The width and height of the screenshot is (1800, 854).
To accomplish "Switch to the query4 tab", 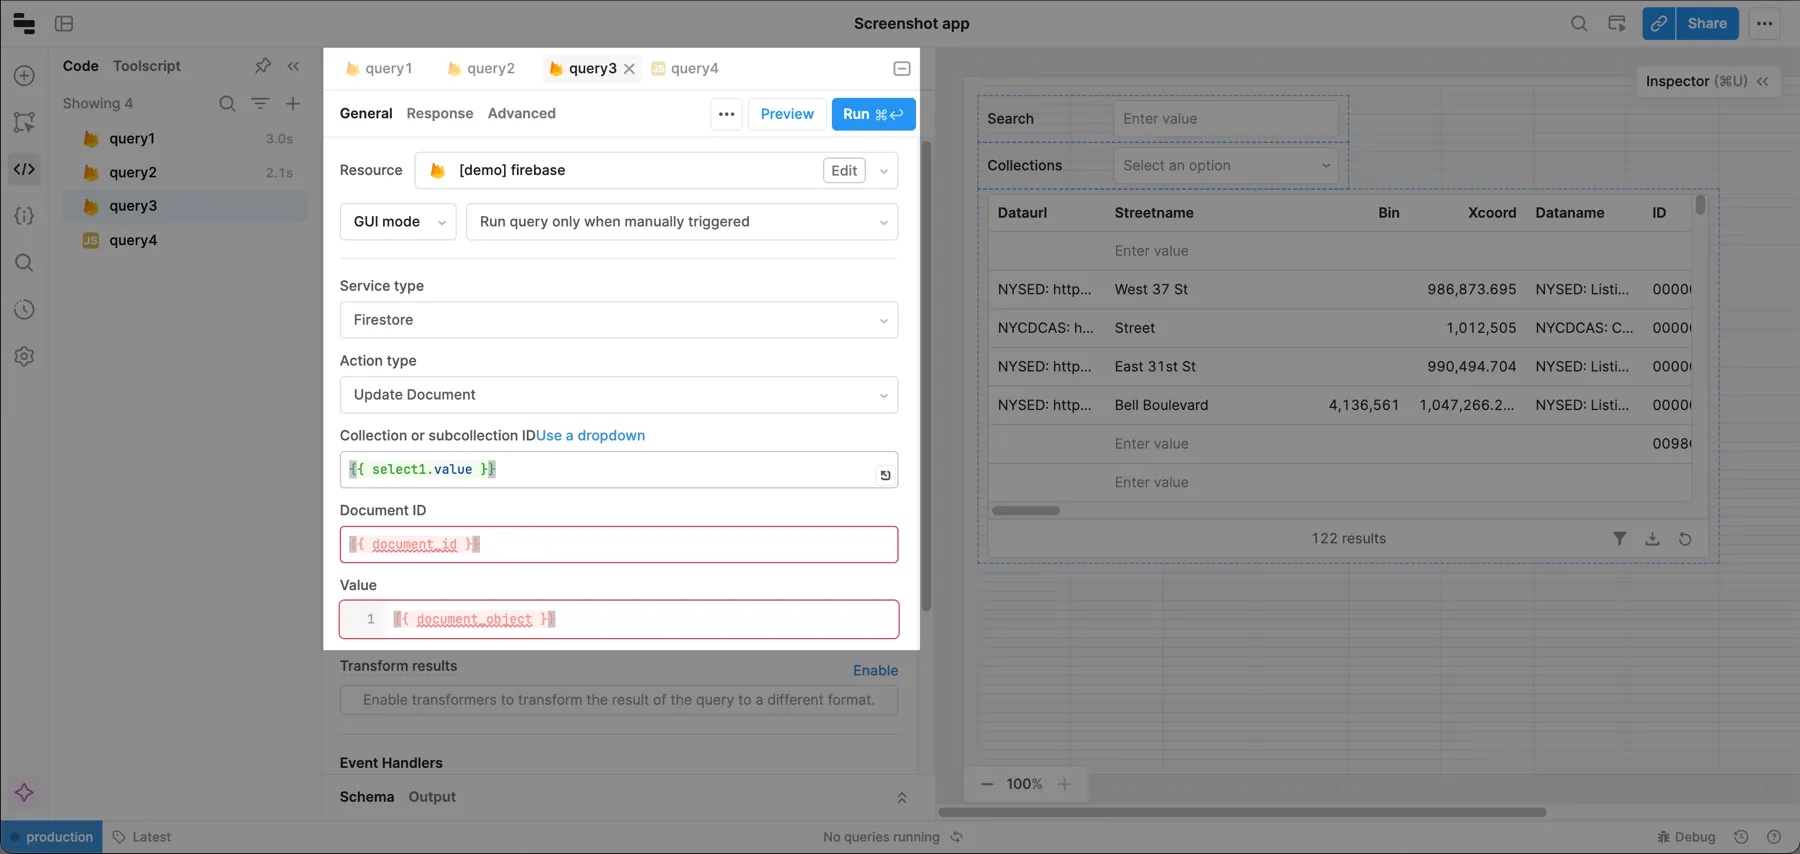I will point(685,69).
